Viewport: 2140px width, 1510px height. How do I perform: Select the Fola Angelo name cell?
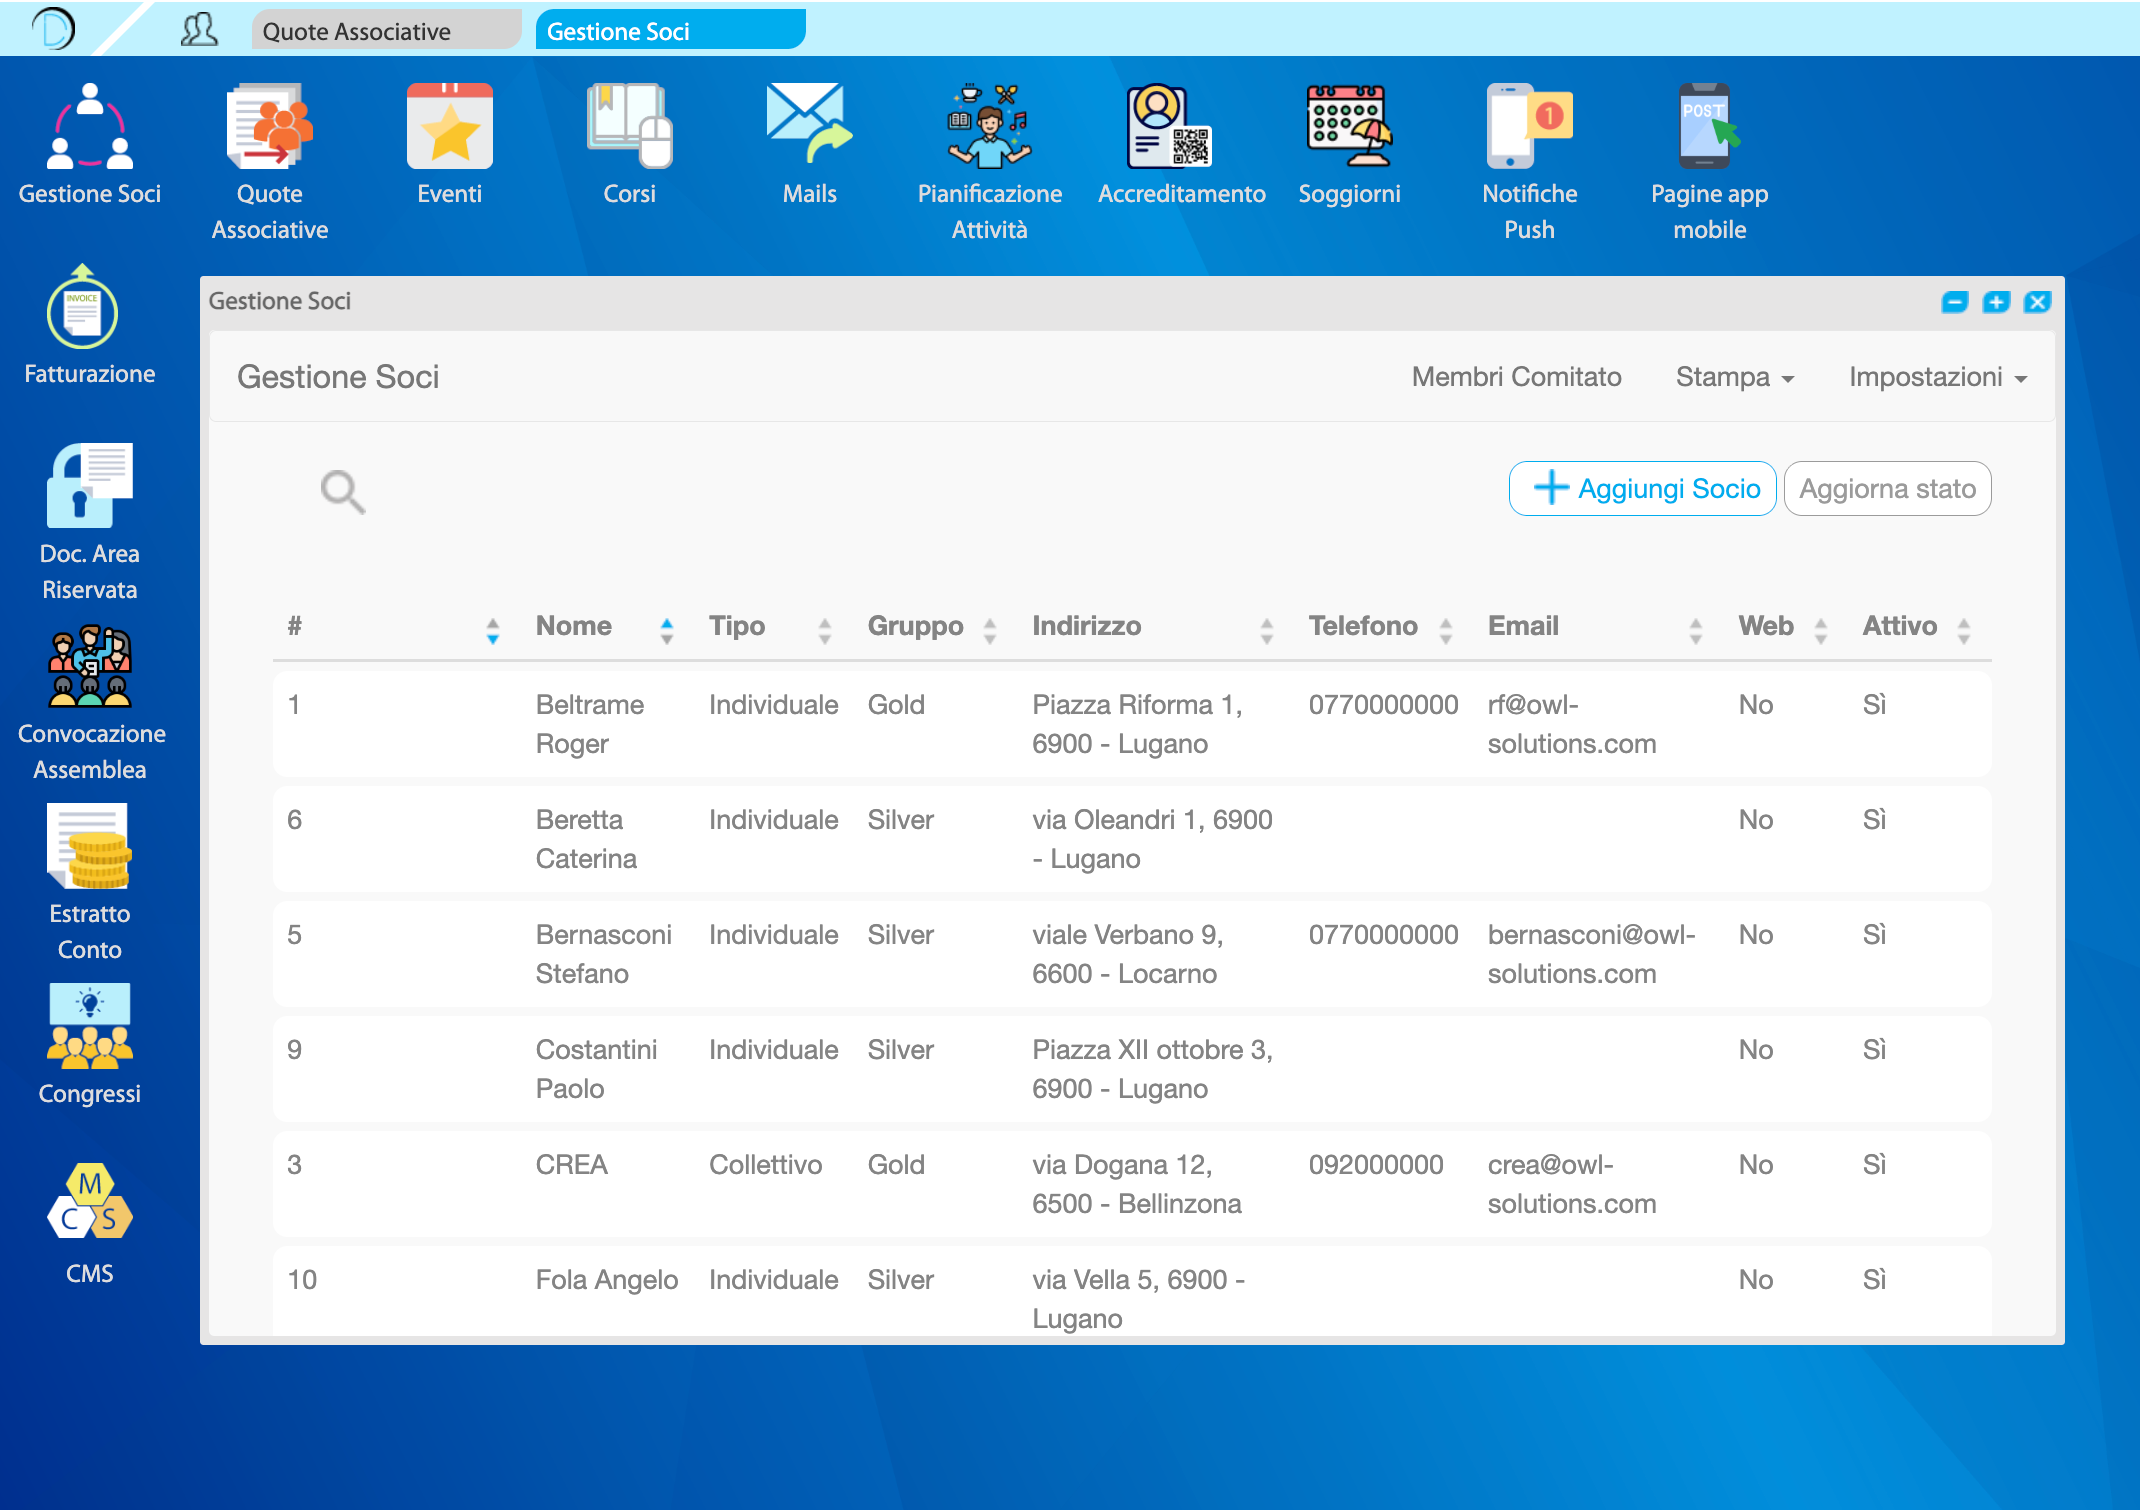[x=607, y=1280]
